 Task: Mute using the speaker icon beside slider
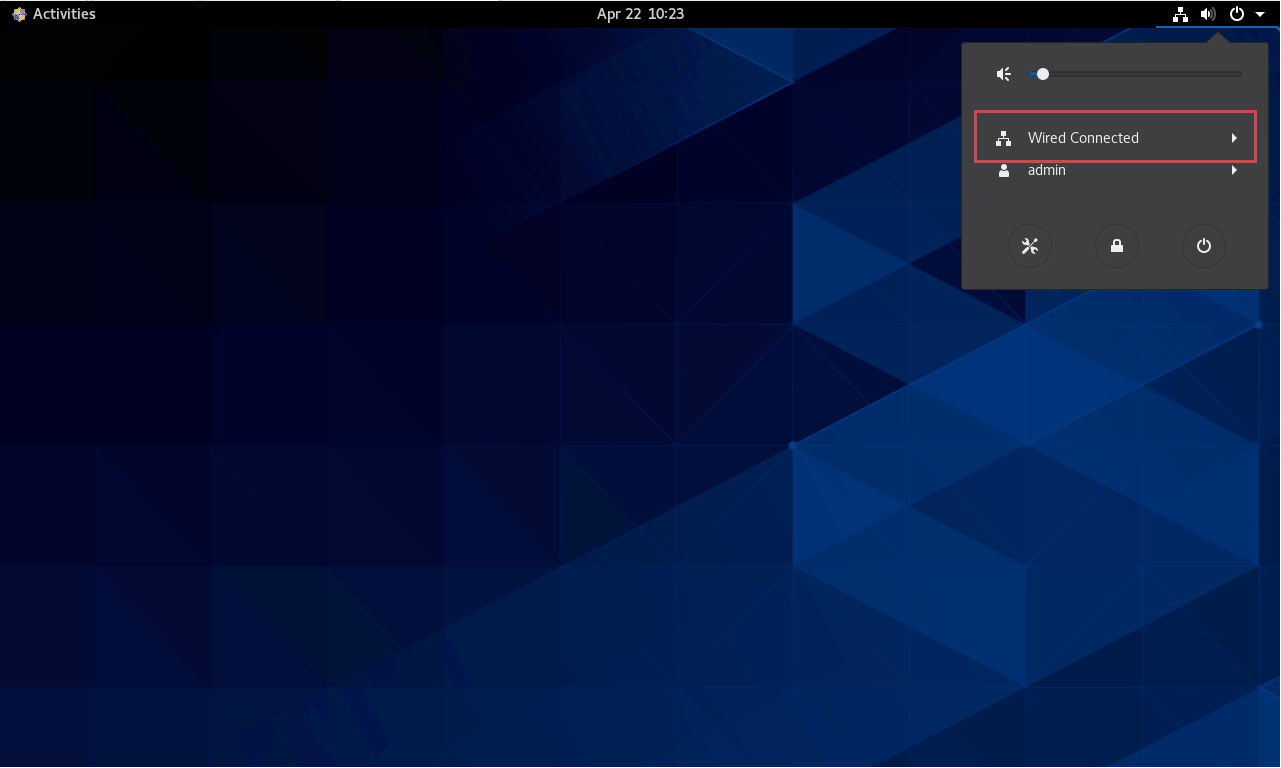click(1004, 74)
